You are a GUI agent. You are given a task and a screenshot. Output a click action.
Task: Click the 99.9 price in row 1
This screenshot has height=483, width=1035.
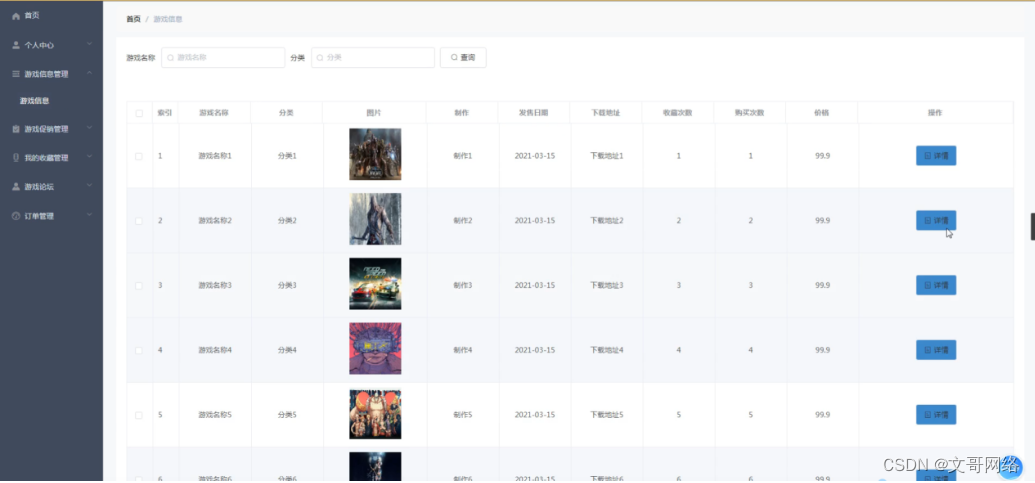822,156
